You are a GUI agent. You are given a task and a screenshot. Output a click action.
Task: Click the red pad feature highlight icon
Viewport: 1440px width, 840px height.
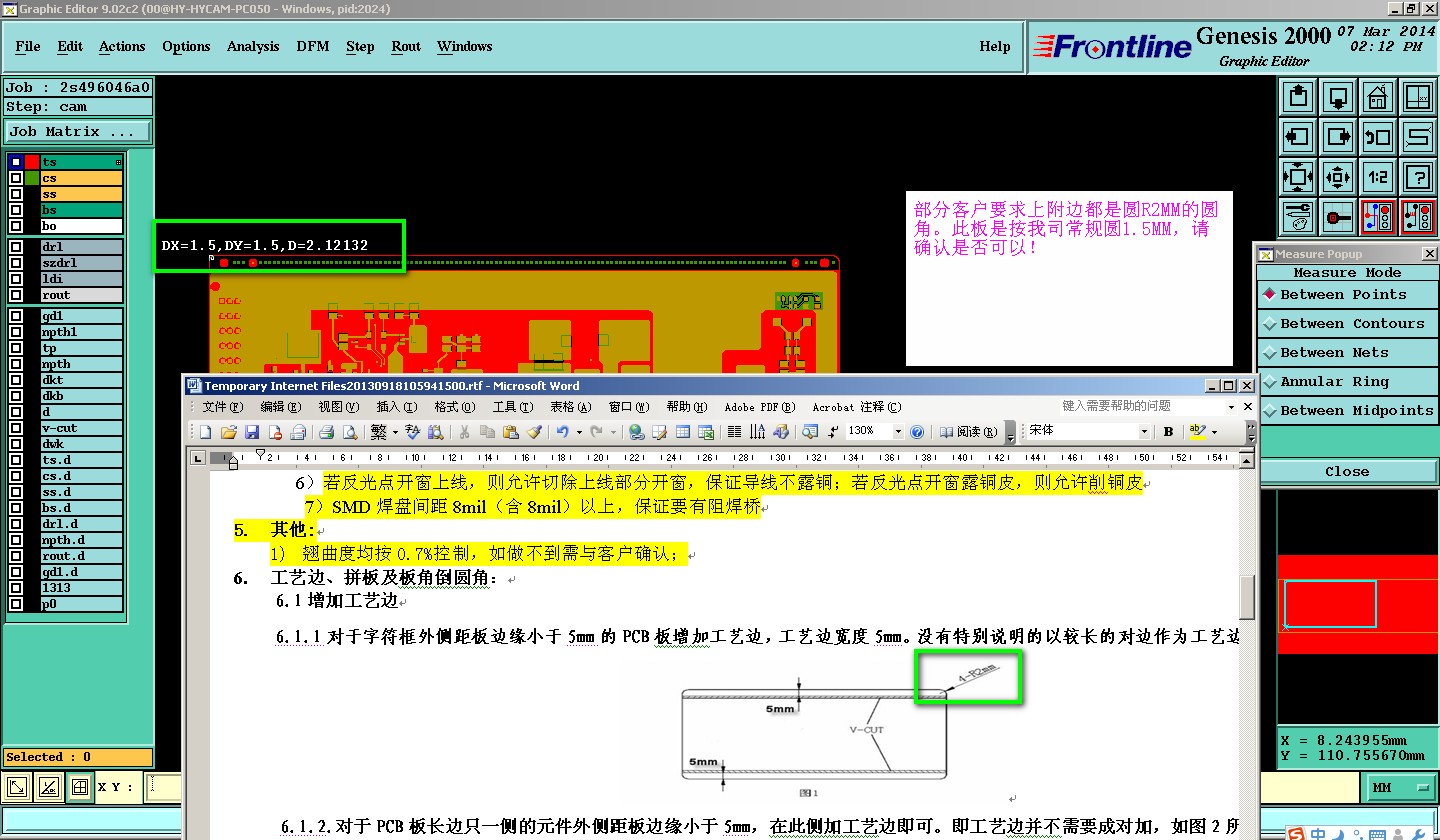[x=1338, y=216]
